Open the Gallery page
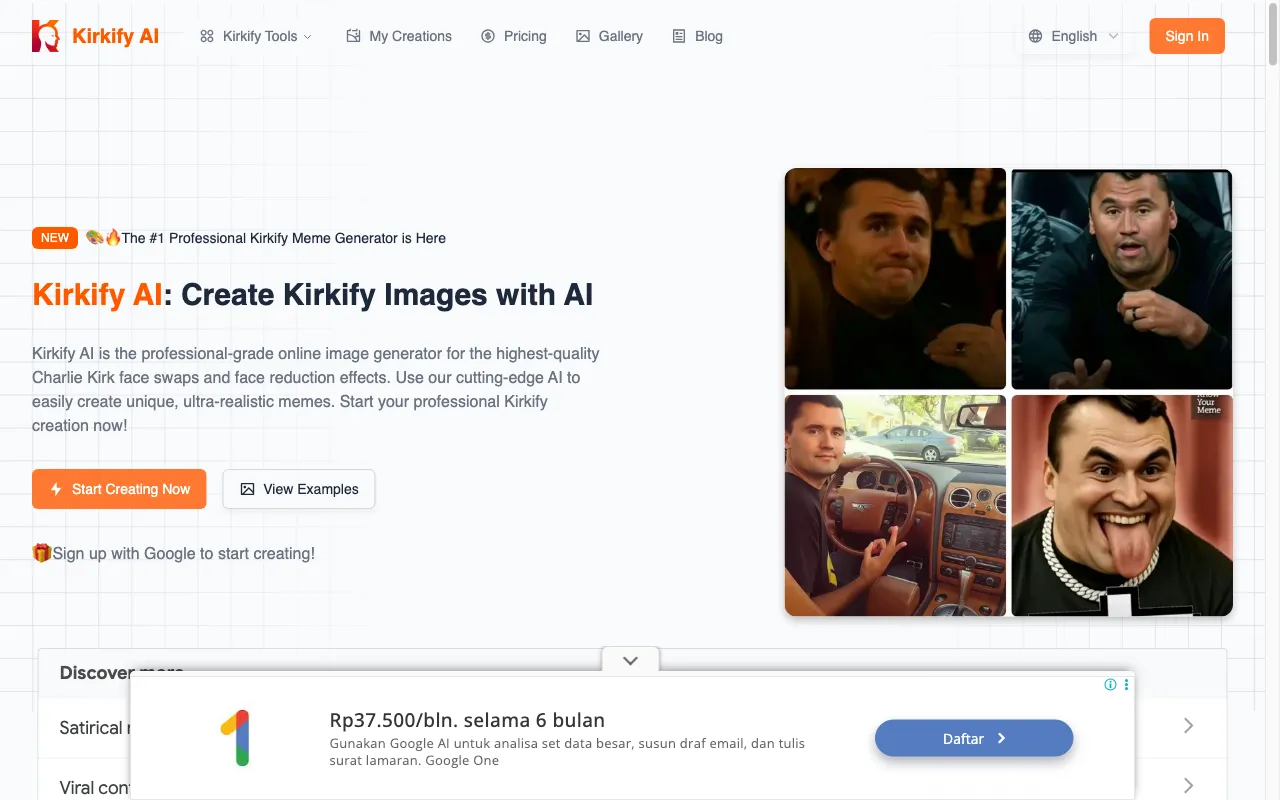The width and height of the screenshot is (1280, 800). click(609, 36)
